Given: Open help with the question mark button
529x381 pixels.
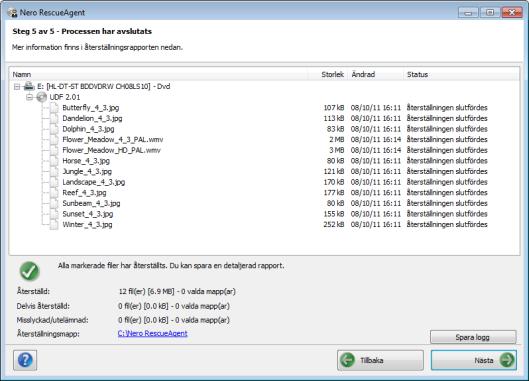Looking at the screenshot, I should pyautogui.click(x=25, y=360).
